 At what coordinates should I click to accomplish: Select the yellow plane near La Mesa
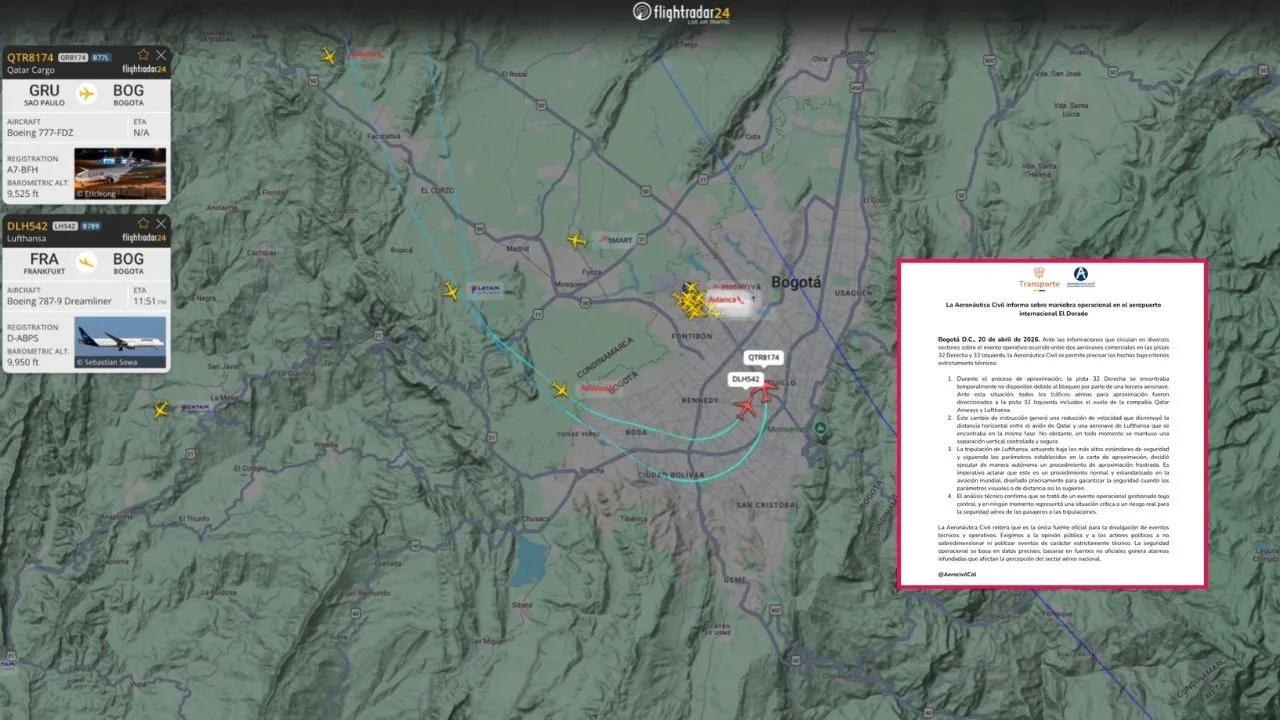pos(161,409)
